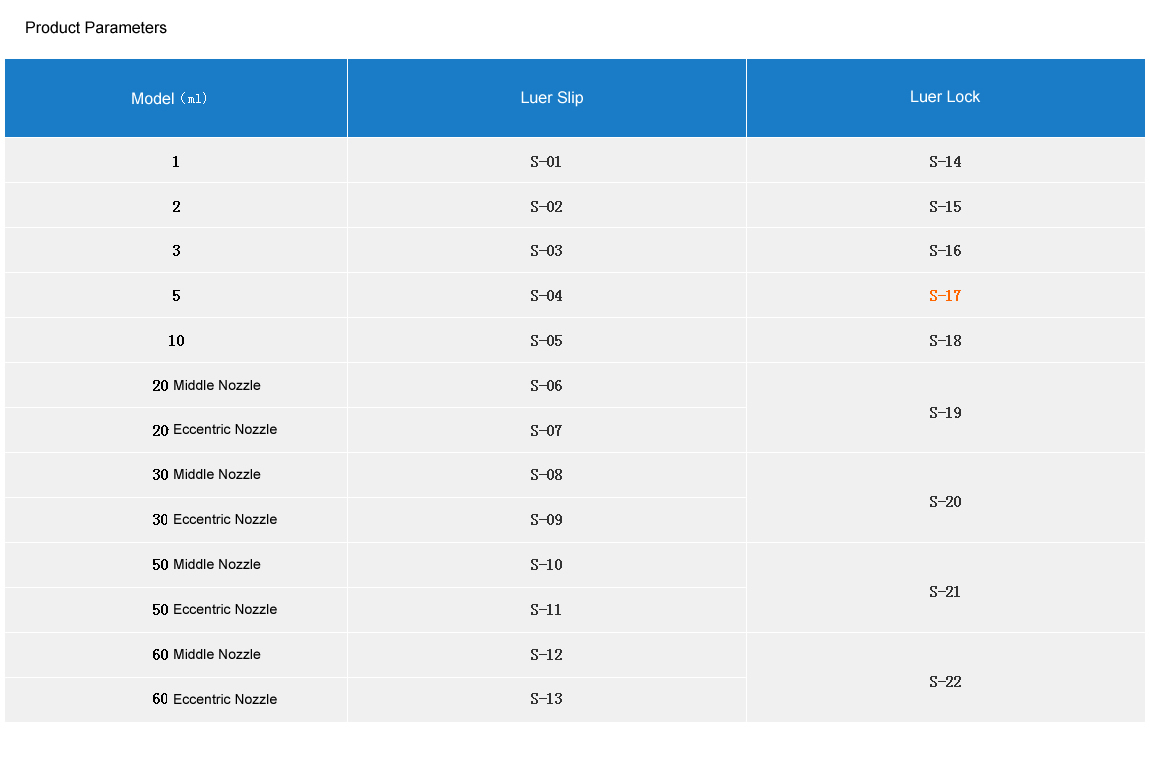Screen dimensions: 1150x760
Task: Select the 60 Eccentric Nozzle row label
Action: (214, 699)
